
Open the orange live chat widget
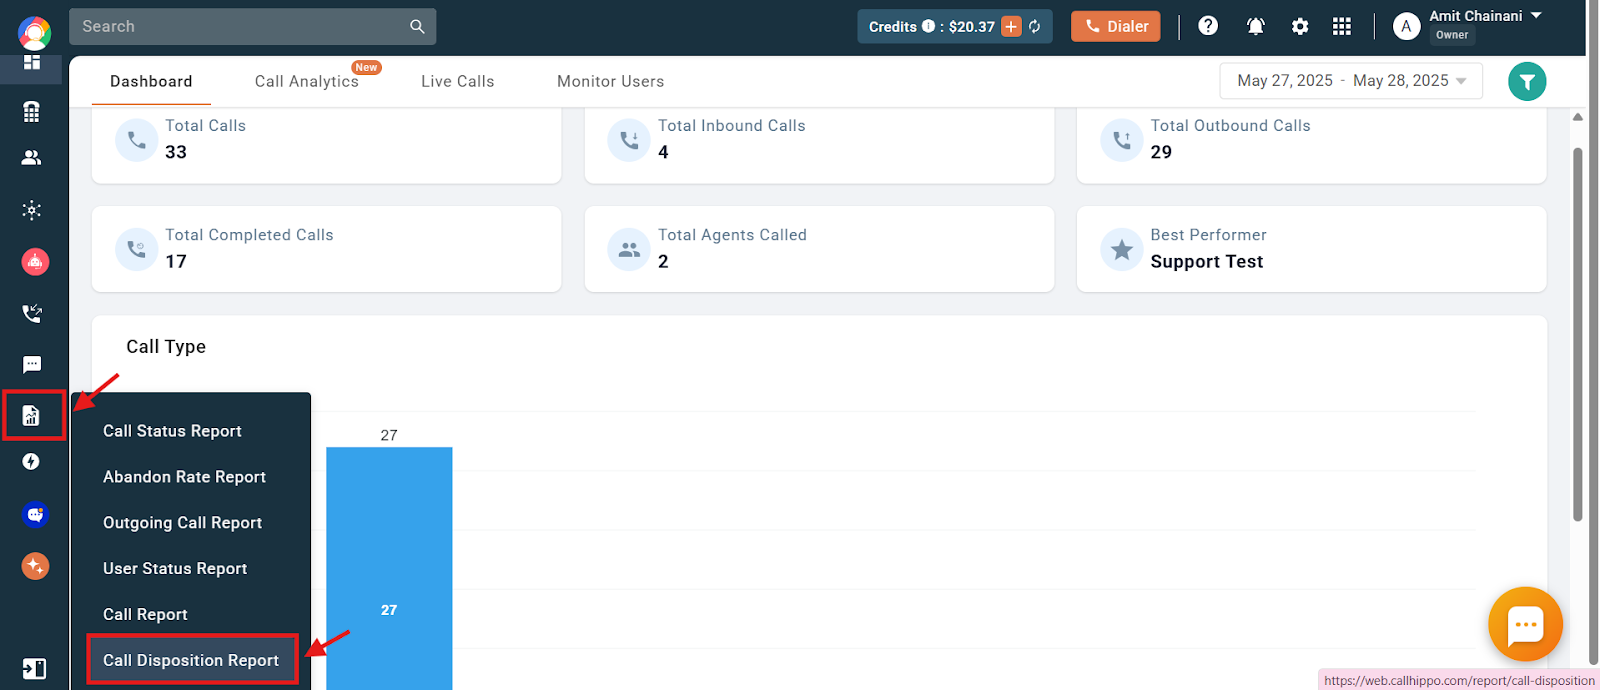[x=1525, y=625]
